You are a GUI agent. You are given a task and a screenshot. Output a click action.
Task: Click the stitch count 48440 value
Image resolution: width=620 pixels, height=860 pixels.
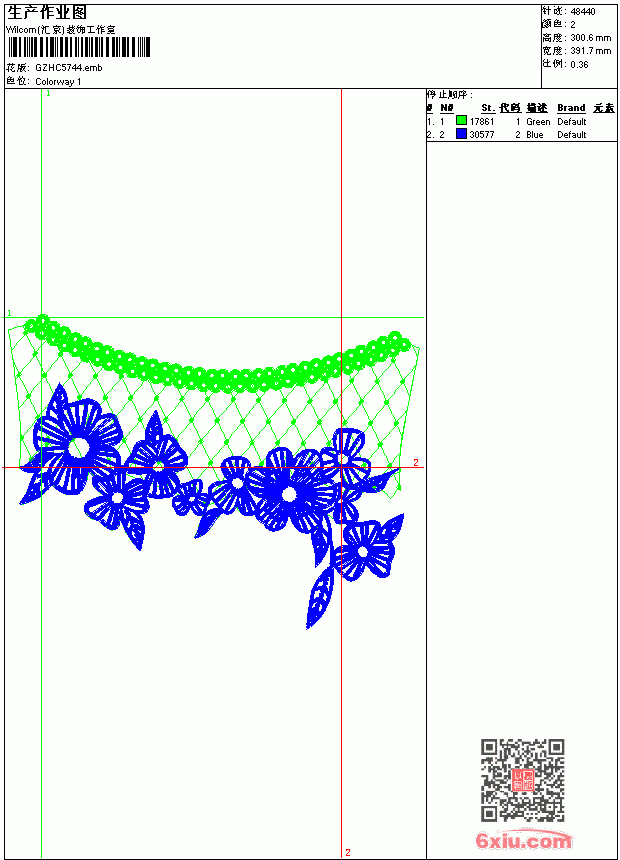[x=583, y=12]
